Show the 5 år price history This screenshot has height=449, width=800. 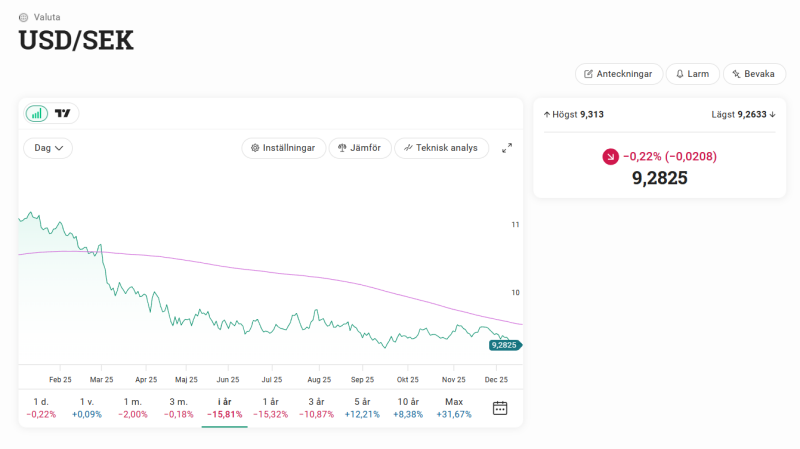[362, 408]
